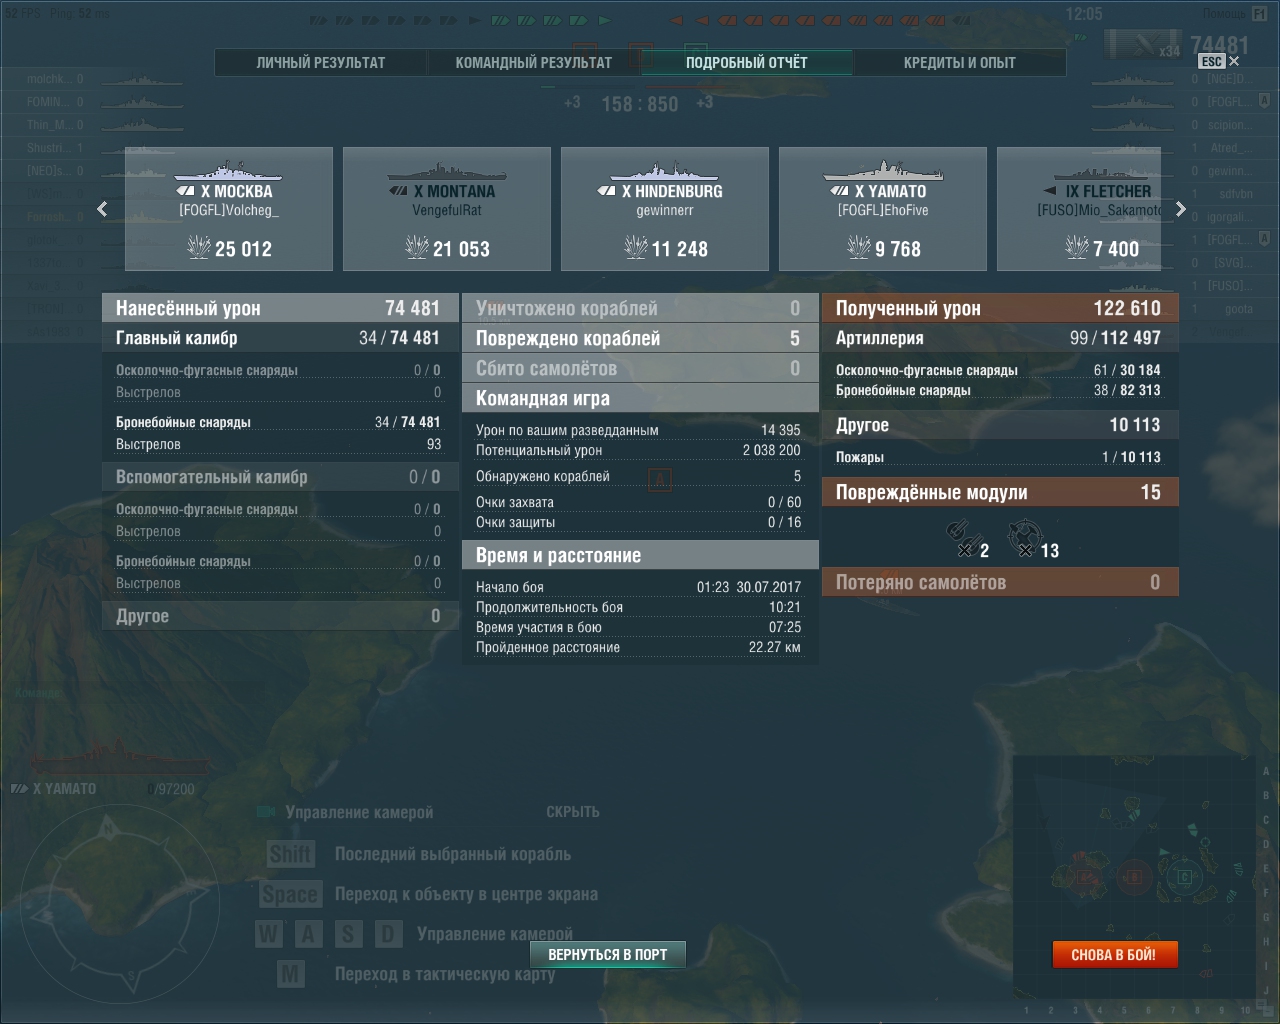Open the Личный результат tab
The image size is (1280, 1024).
321,62
